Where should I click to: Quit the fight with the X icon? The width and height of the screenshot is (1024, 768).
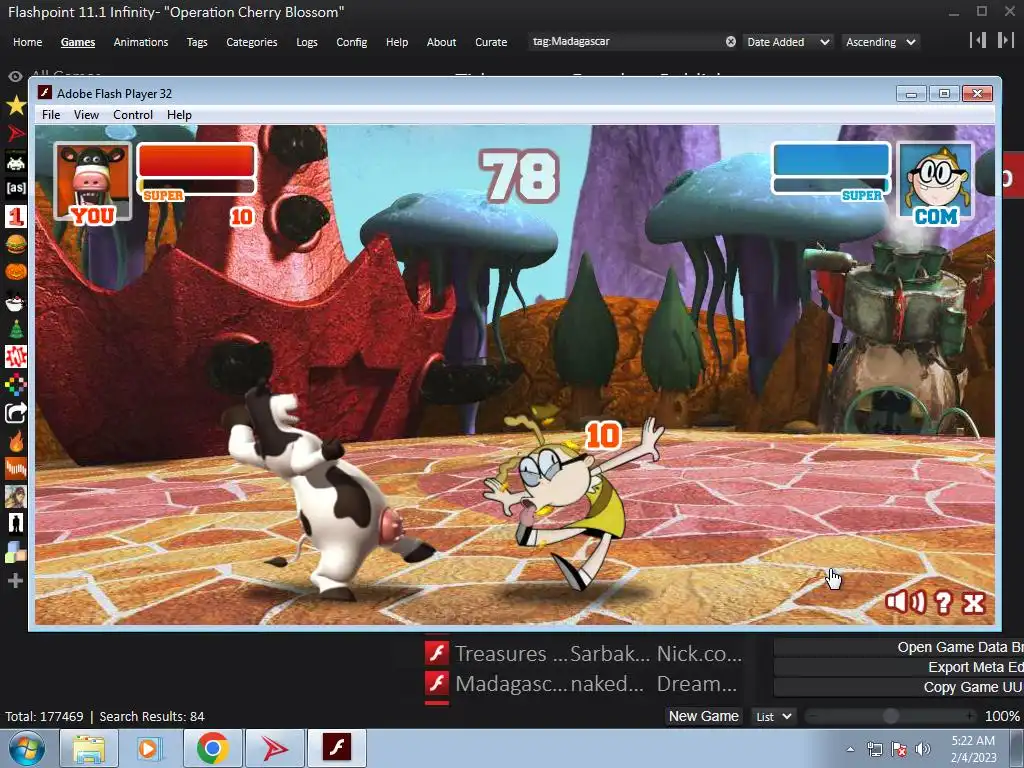tap(973, 603)
